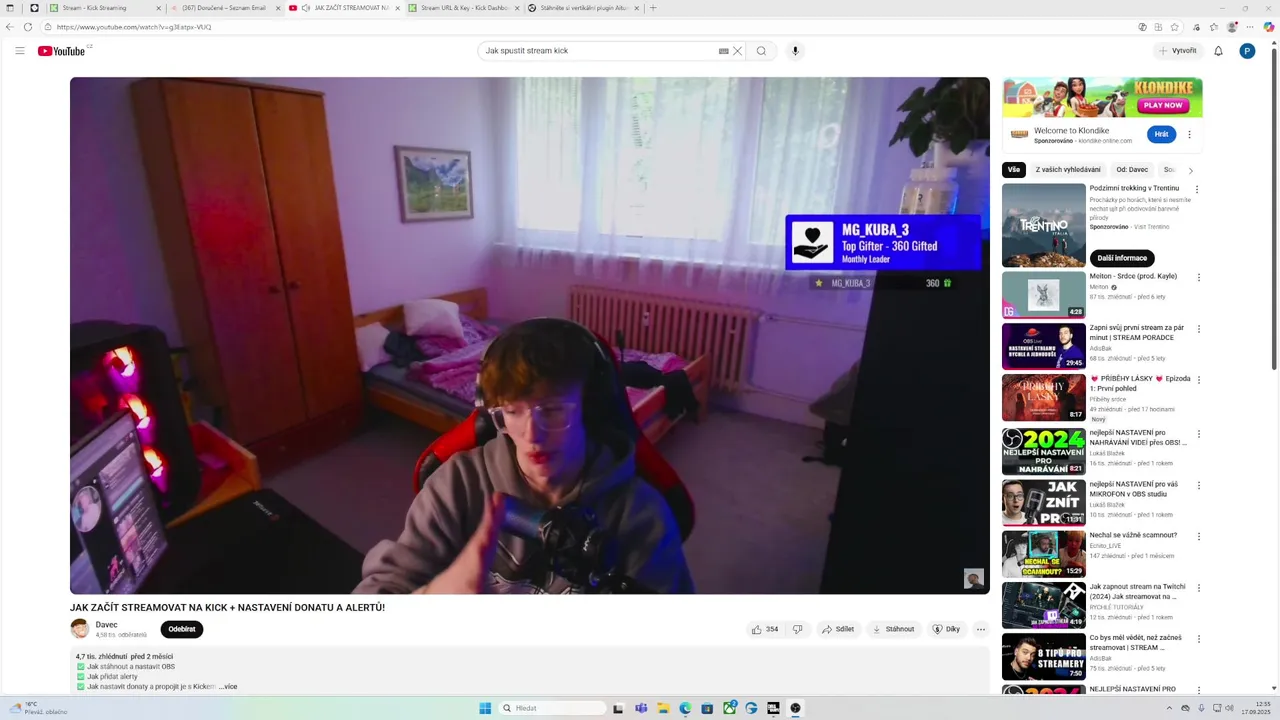Select the Vše filter chip

(x=1014, y=170)
